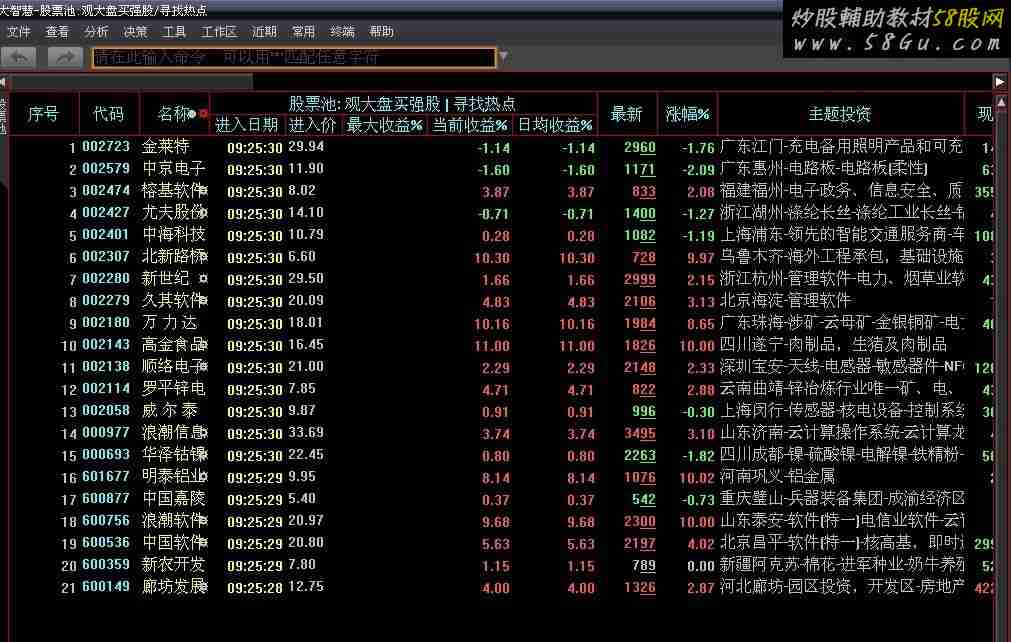The height and width of the screenshot is (642, 1011).
Task: Open the 常用 menu
Action: (303, 32)
